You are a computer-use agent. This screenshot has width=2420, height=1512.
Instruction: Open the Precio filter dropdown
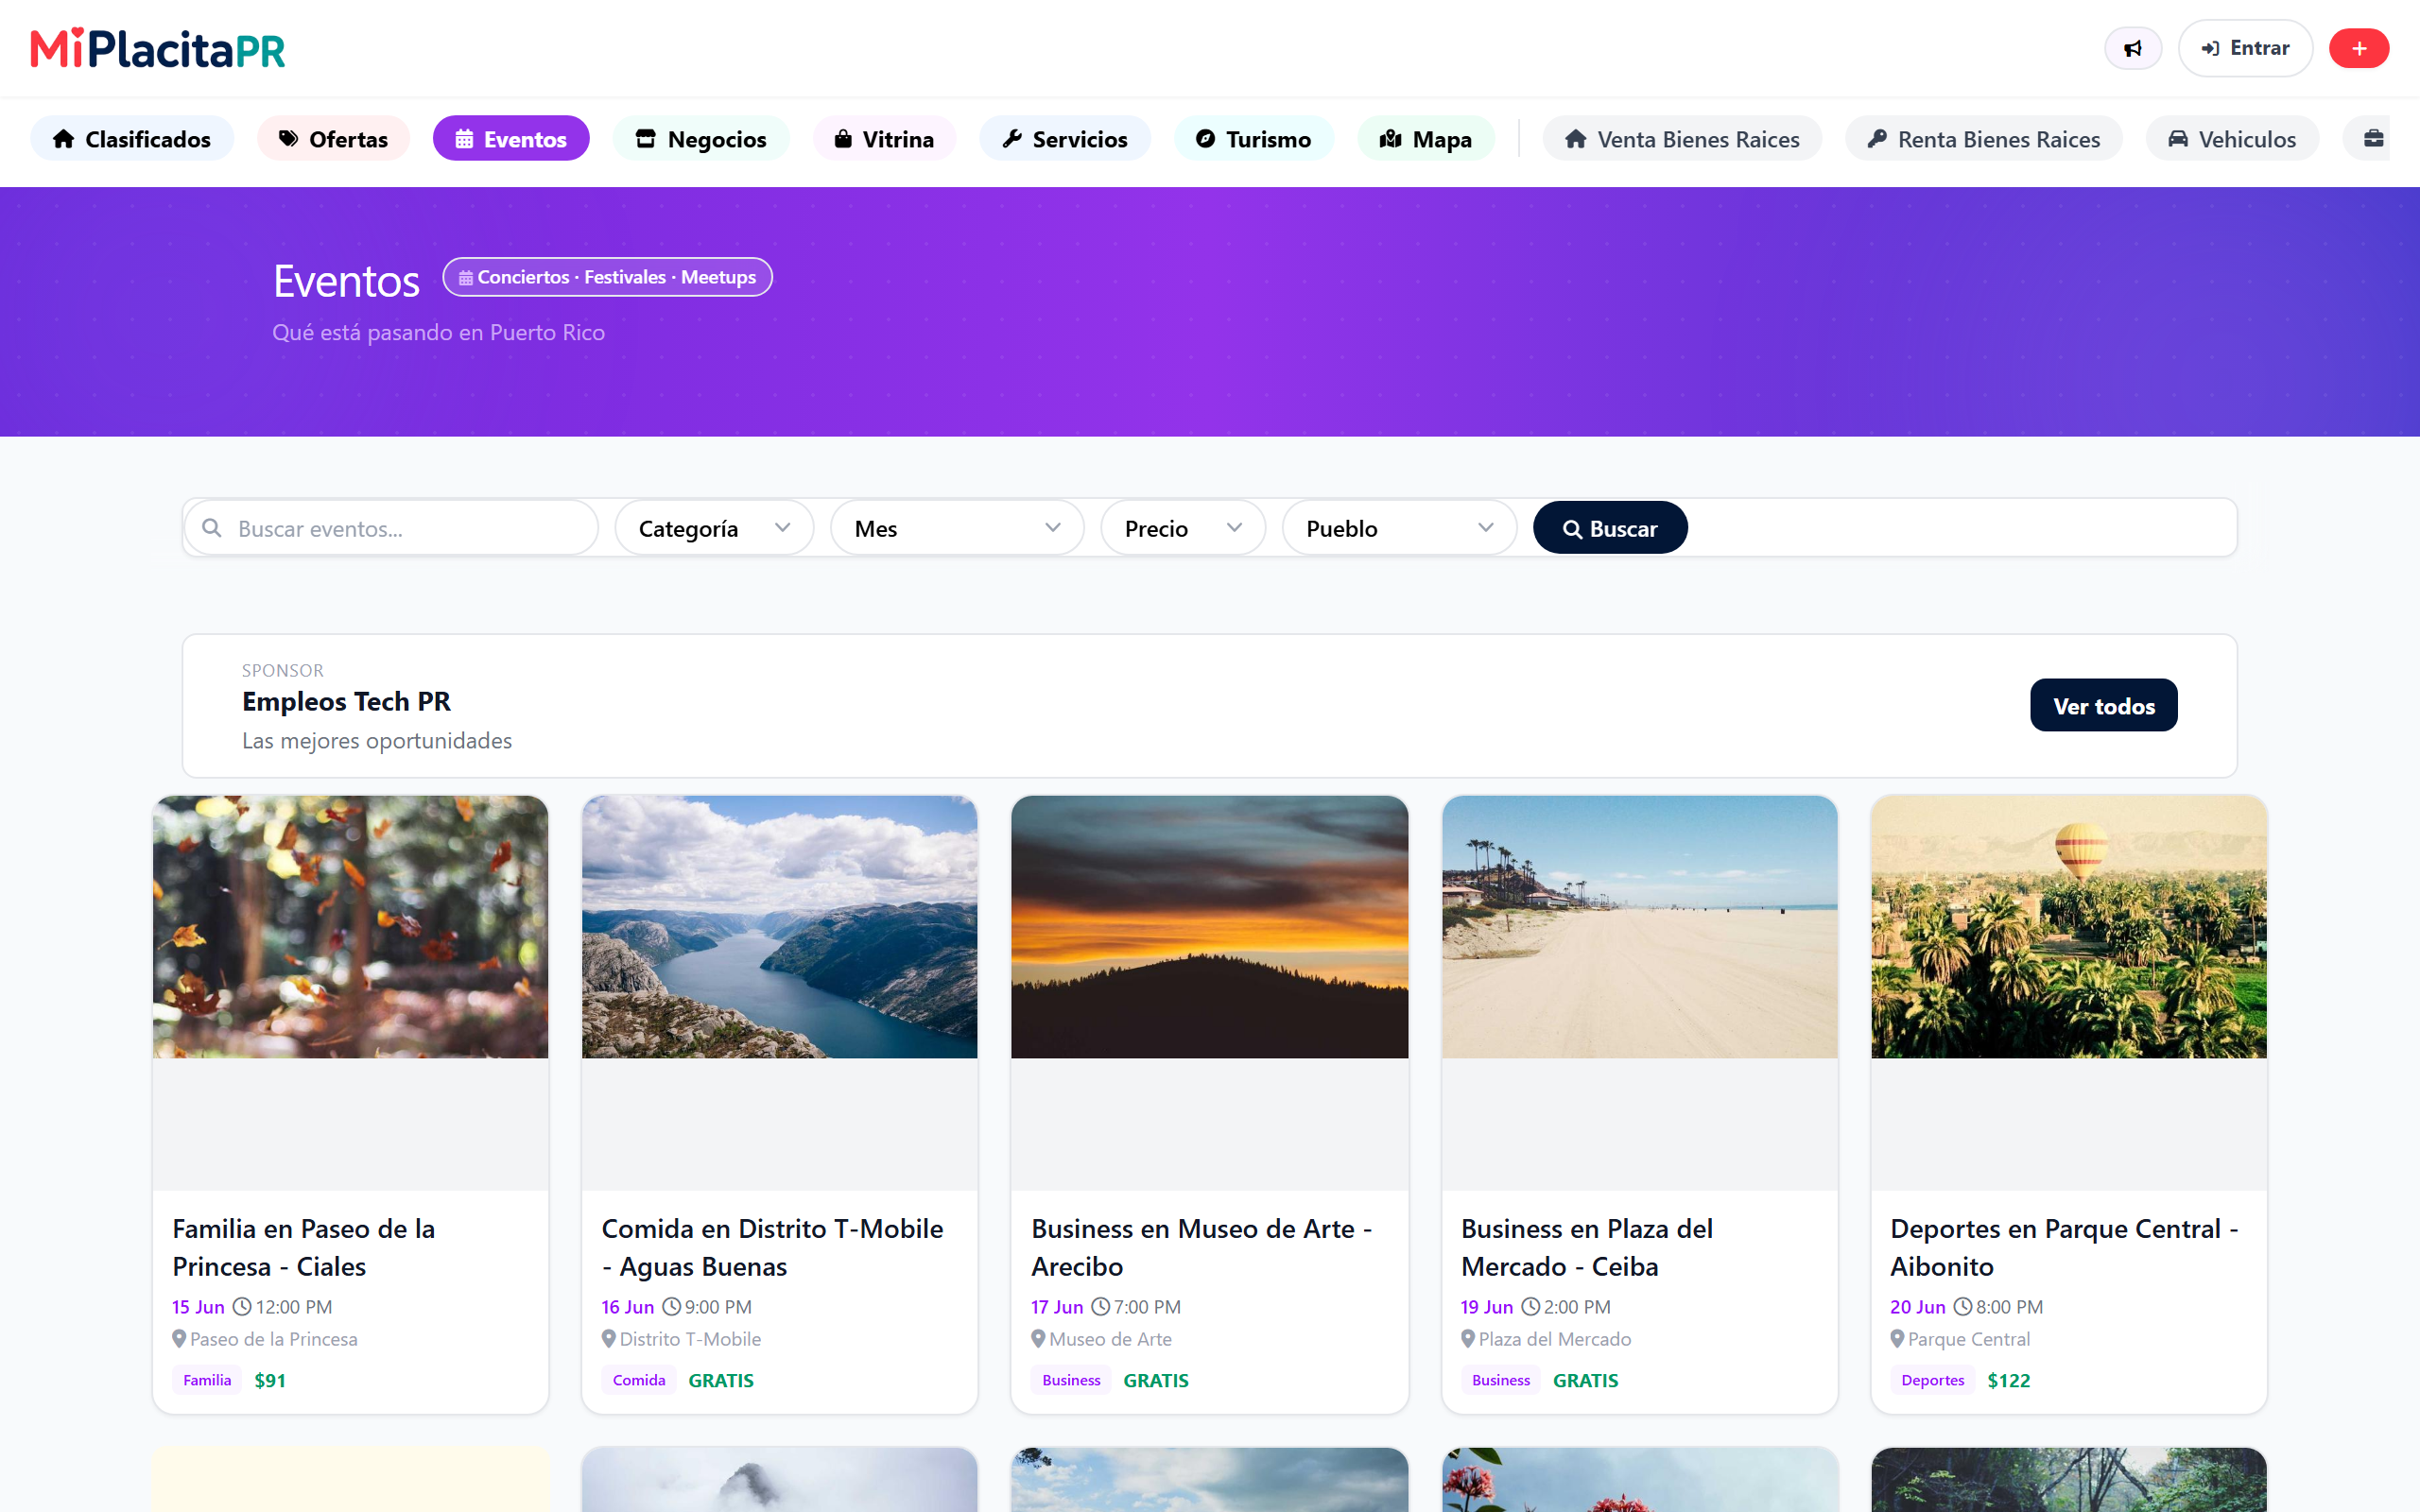[x=1183, y=528]
